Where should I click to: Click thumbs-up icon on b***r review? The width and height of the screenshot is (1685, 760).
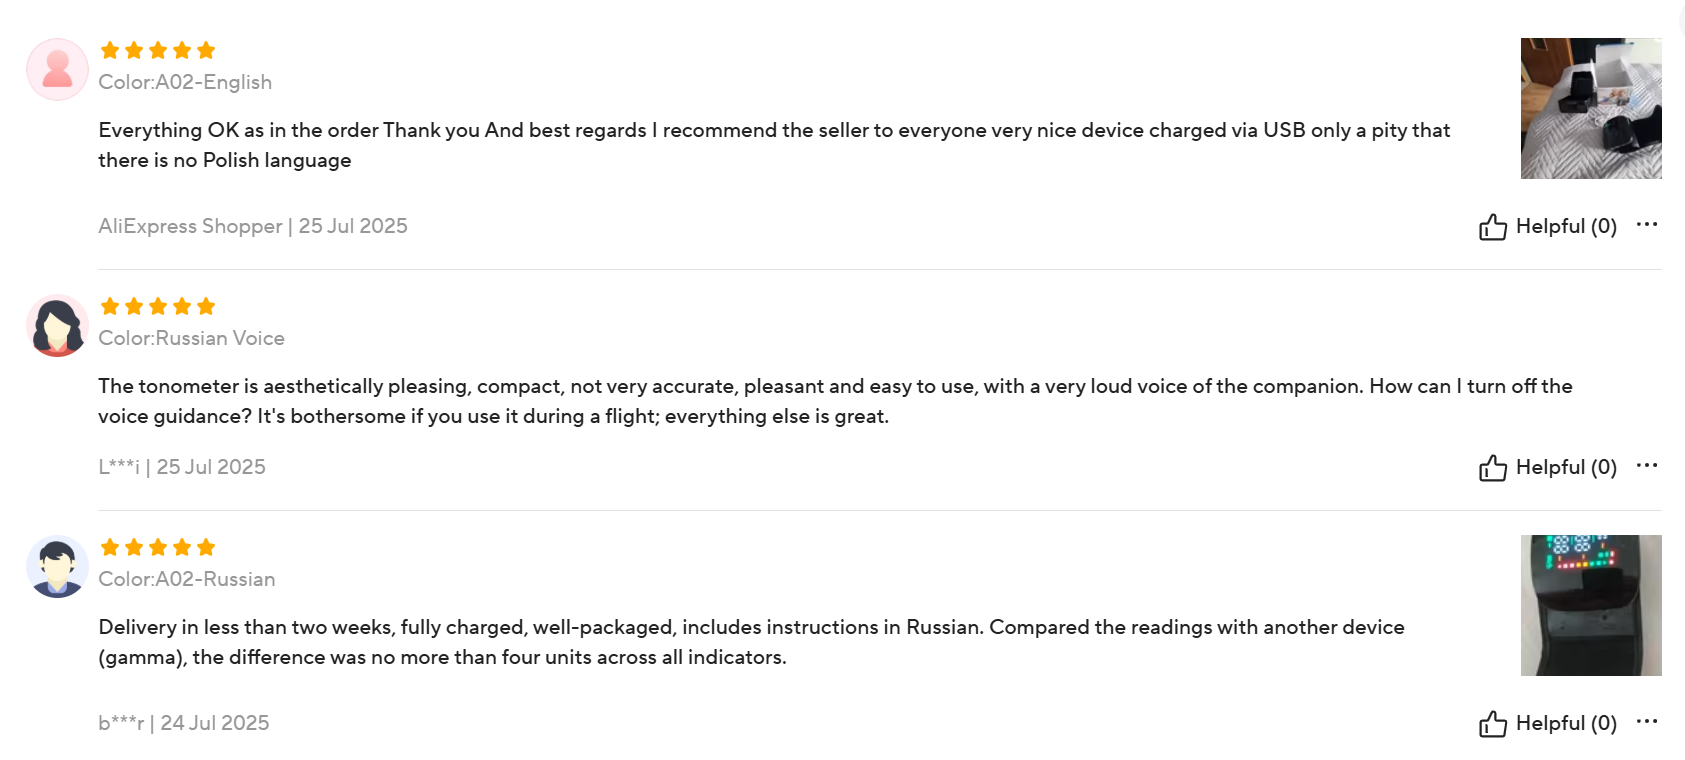(1492, 724)
